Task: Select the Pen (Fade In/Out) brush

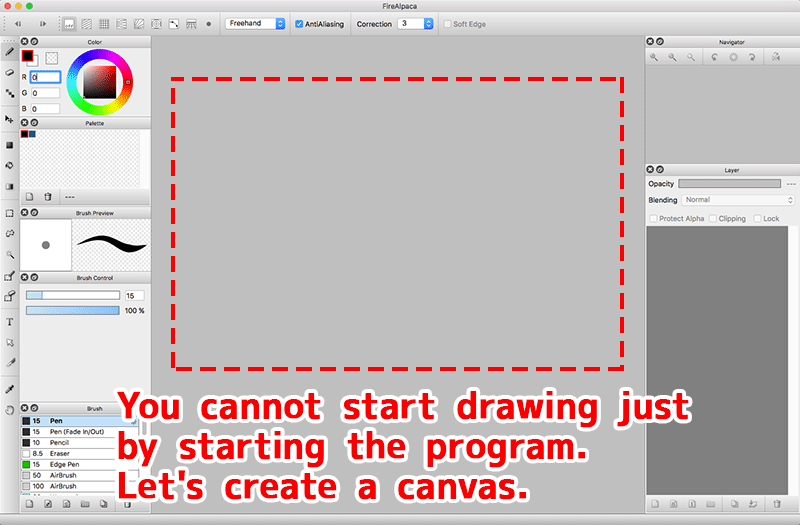Action: pyautogui.click(x=79, y=432)
